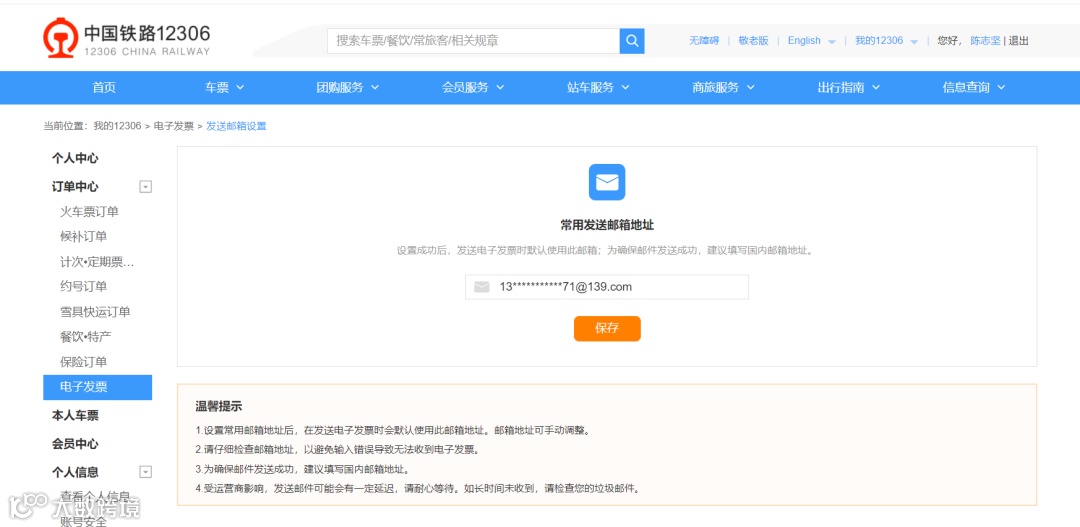Open the 敬老版 elderly version link
The height and width of the screenshot is (527, 1080).
coord(754,41)
